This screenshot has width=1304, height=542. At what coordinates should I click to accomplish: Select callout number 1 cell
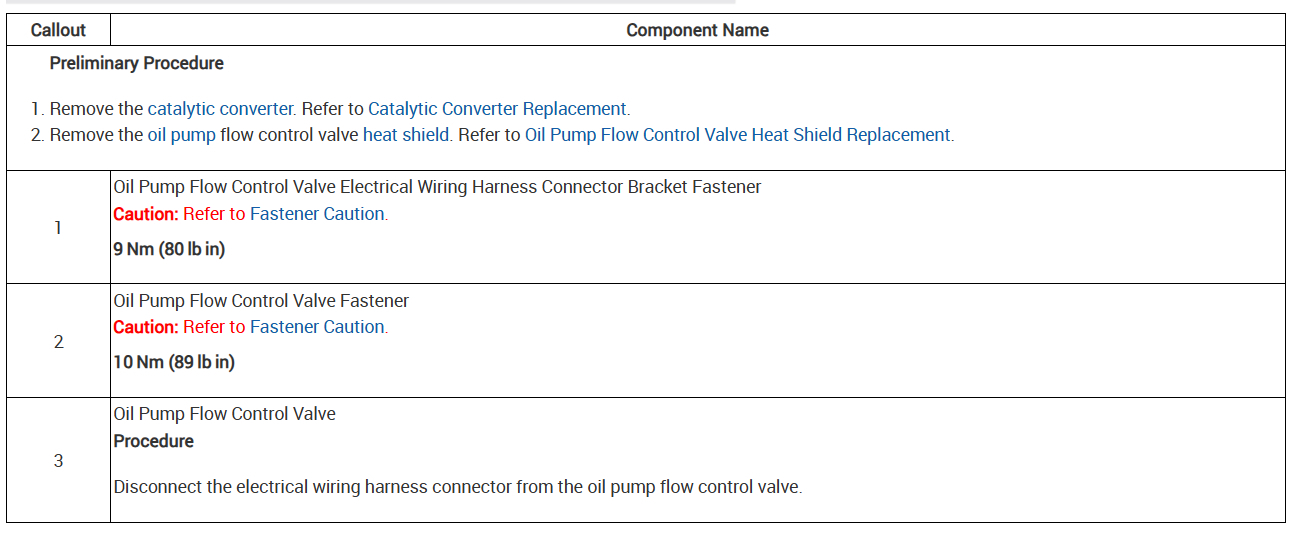pos(58,228)
